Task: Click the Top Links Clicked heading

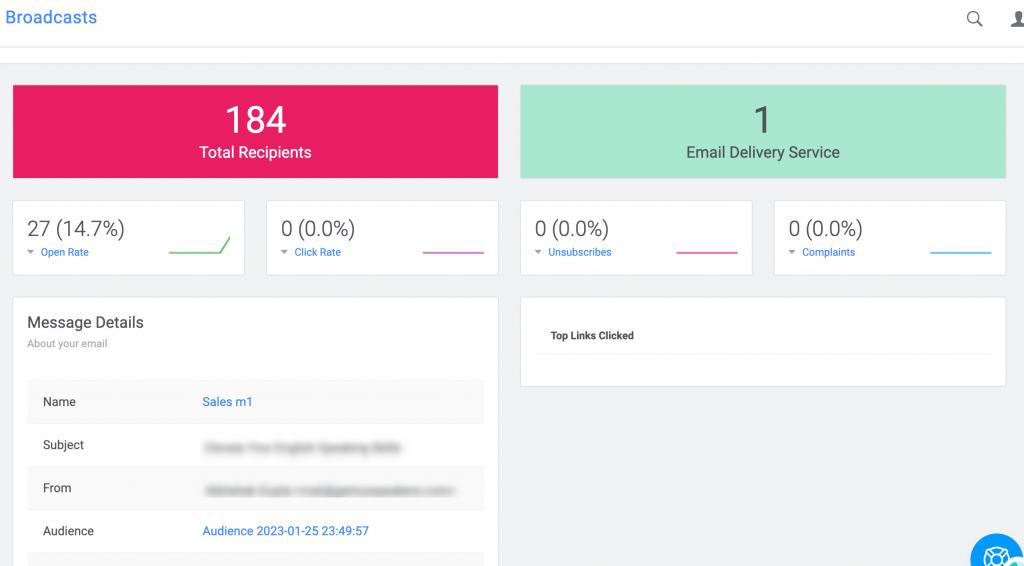Action: [x=592, y=336]
